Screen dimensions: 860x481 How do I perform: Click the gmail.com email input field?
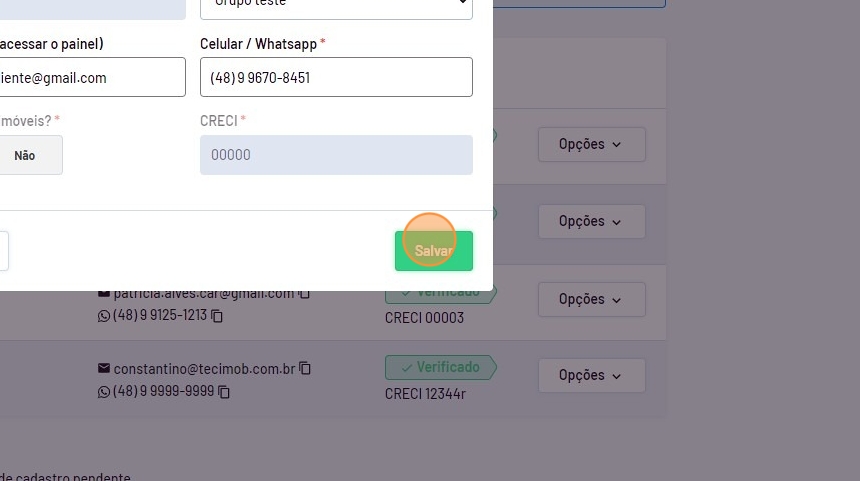tap(92, 77)
